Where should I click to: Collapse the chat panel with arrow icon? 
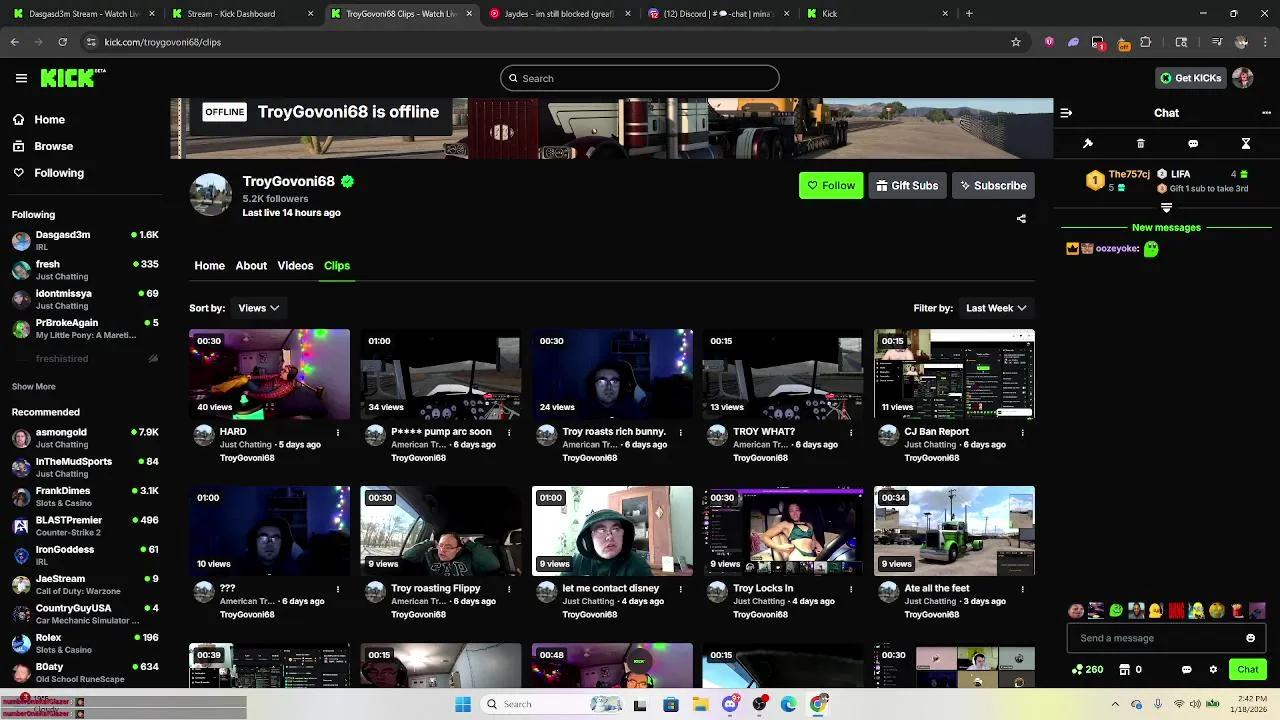[x=1066, y=113]
